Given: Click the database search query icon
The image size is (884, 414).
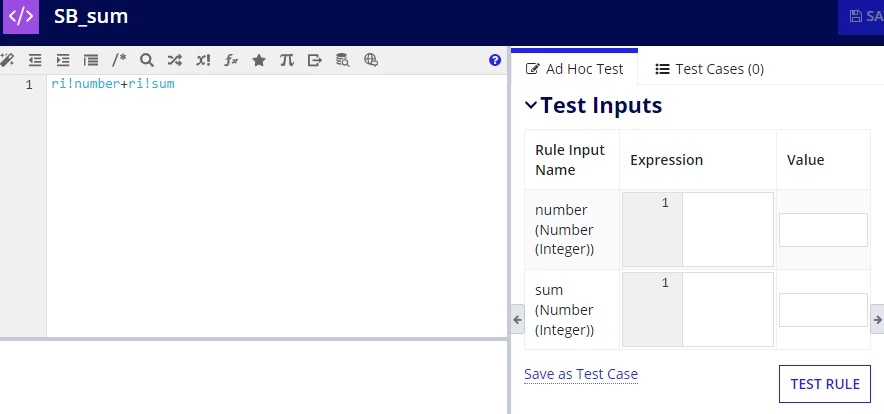Looking at the screenshot, I should [x=342, y=60].
